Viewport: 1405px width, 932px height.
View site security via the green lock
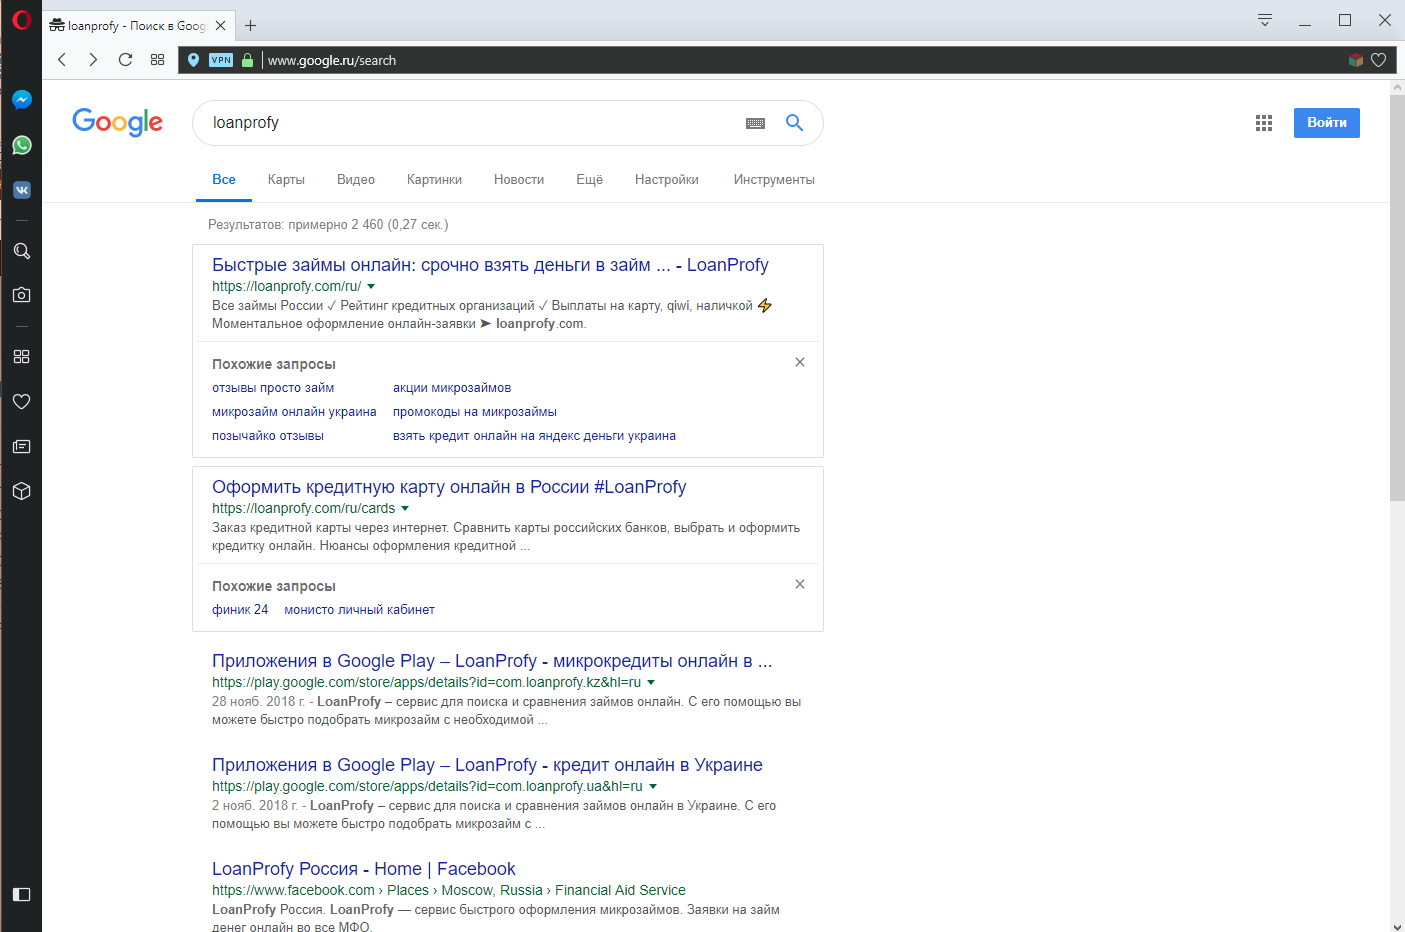point(248,60)
